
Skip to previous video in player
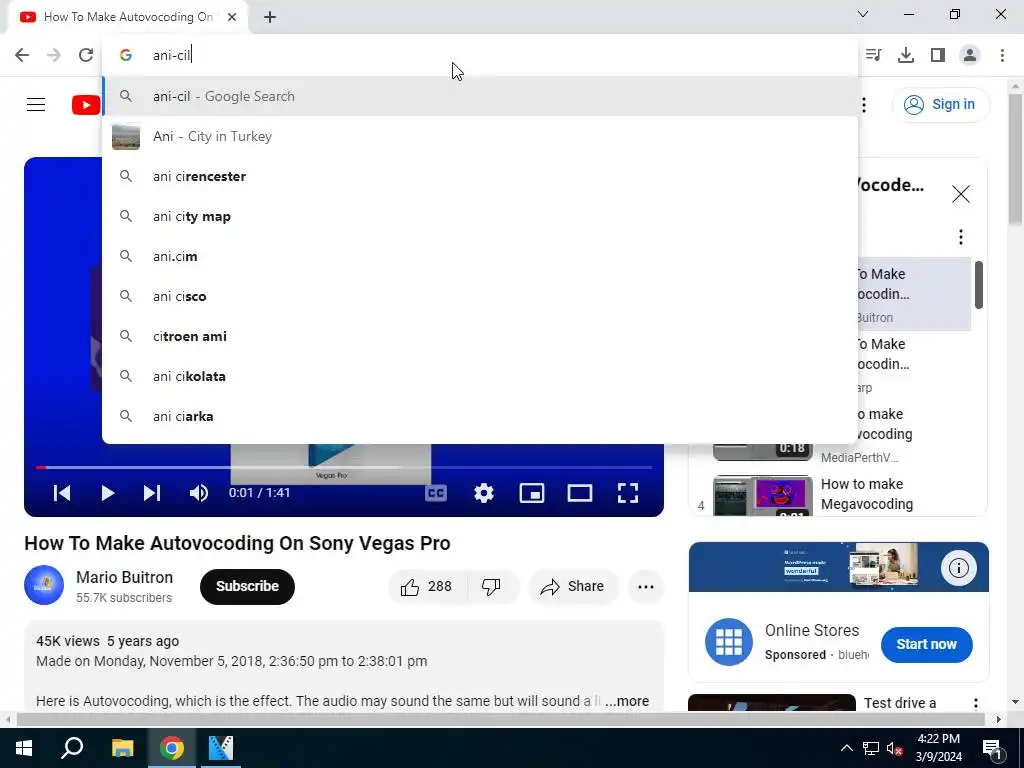pos(62,493)
